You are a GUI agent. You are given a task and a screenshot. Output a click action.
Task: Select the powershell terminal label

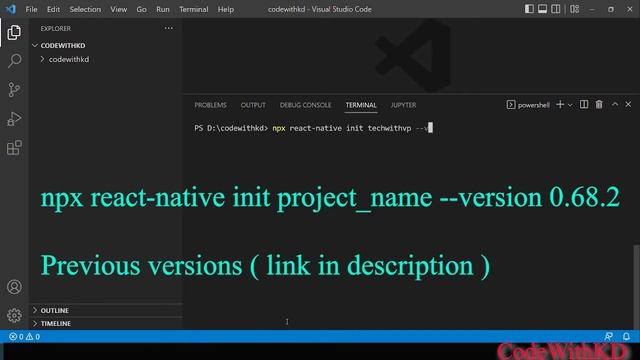(x=528, y=105)
